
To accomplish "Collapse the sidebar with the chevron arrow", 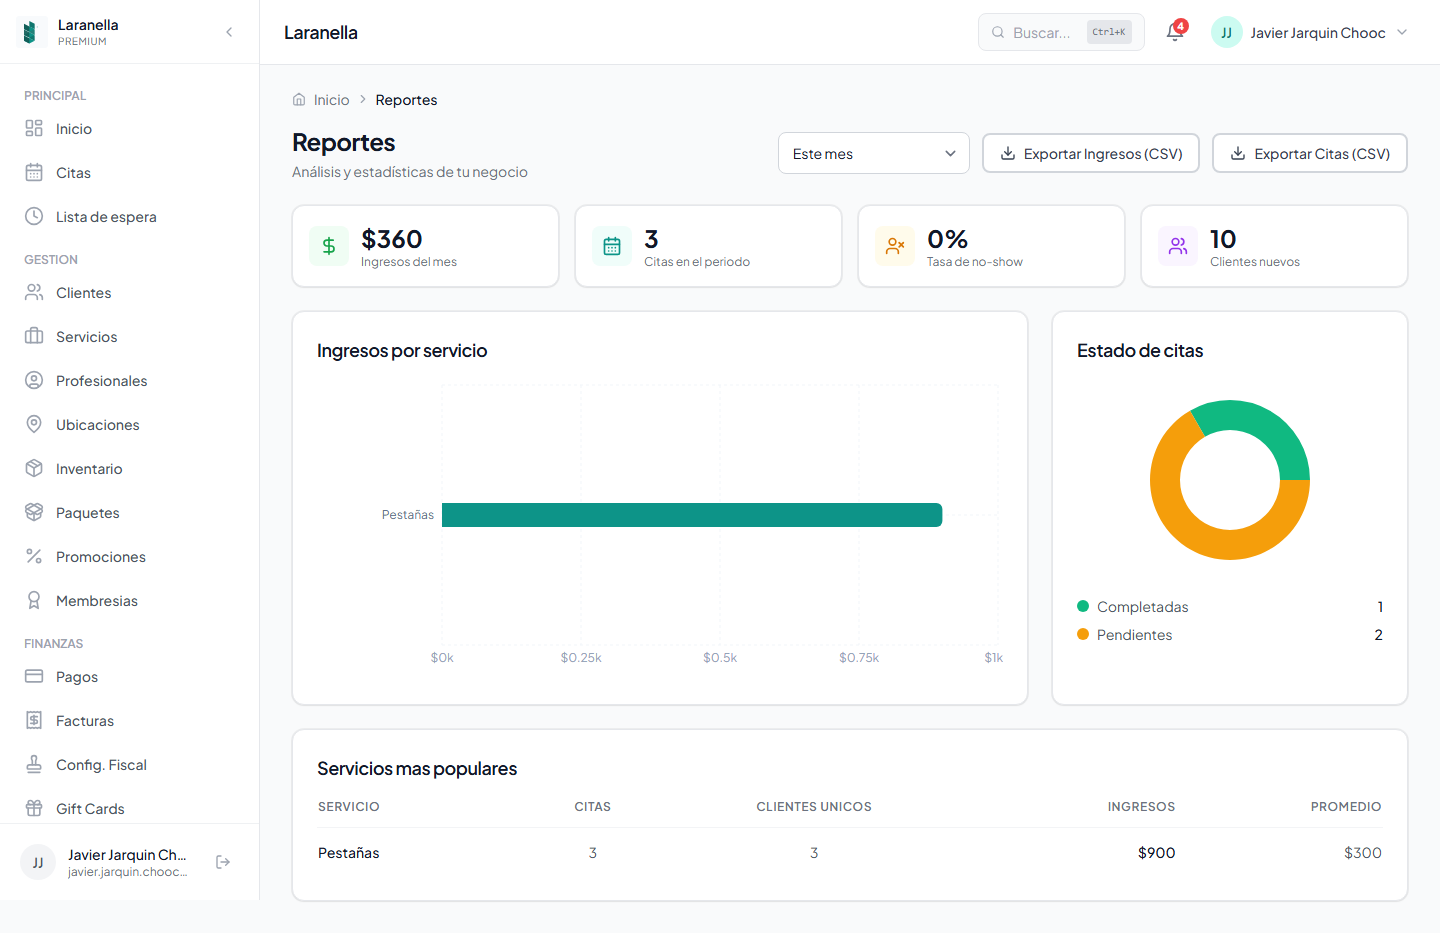I will [x=229, y=32].
